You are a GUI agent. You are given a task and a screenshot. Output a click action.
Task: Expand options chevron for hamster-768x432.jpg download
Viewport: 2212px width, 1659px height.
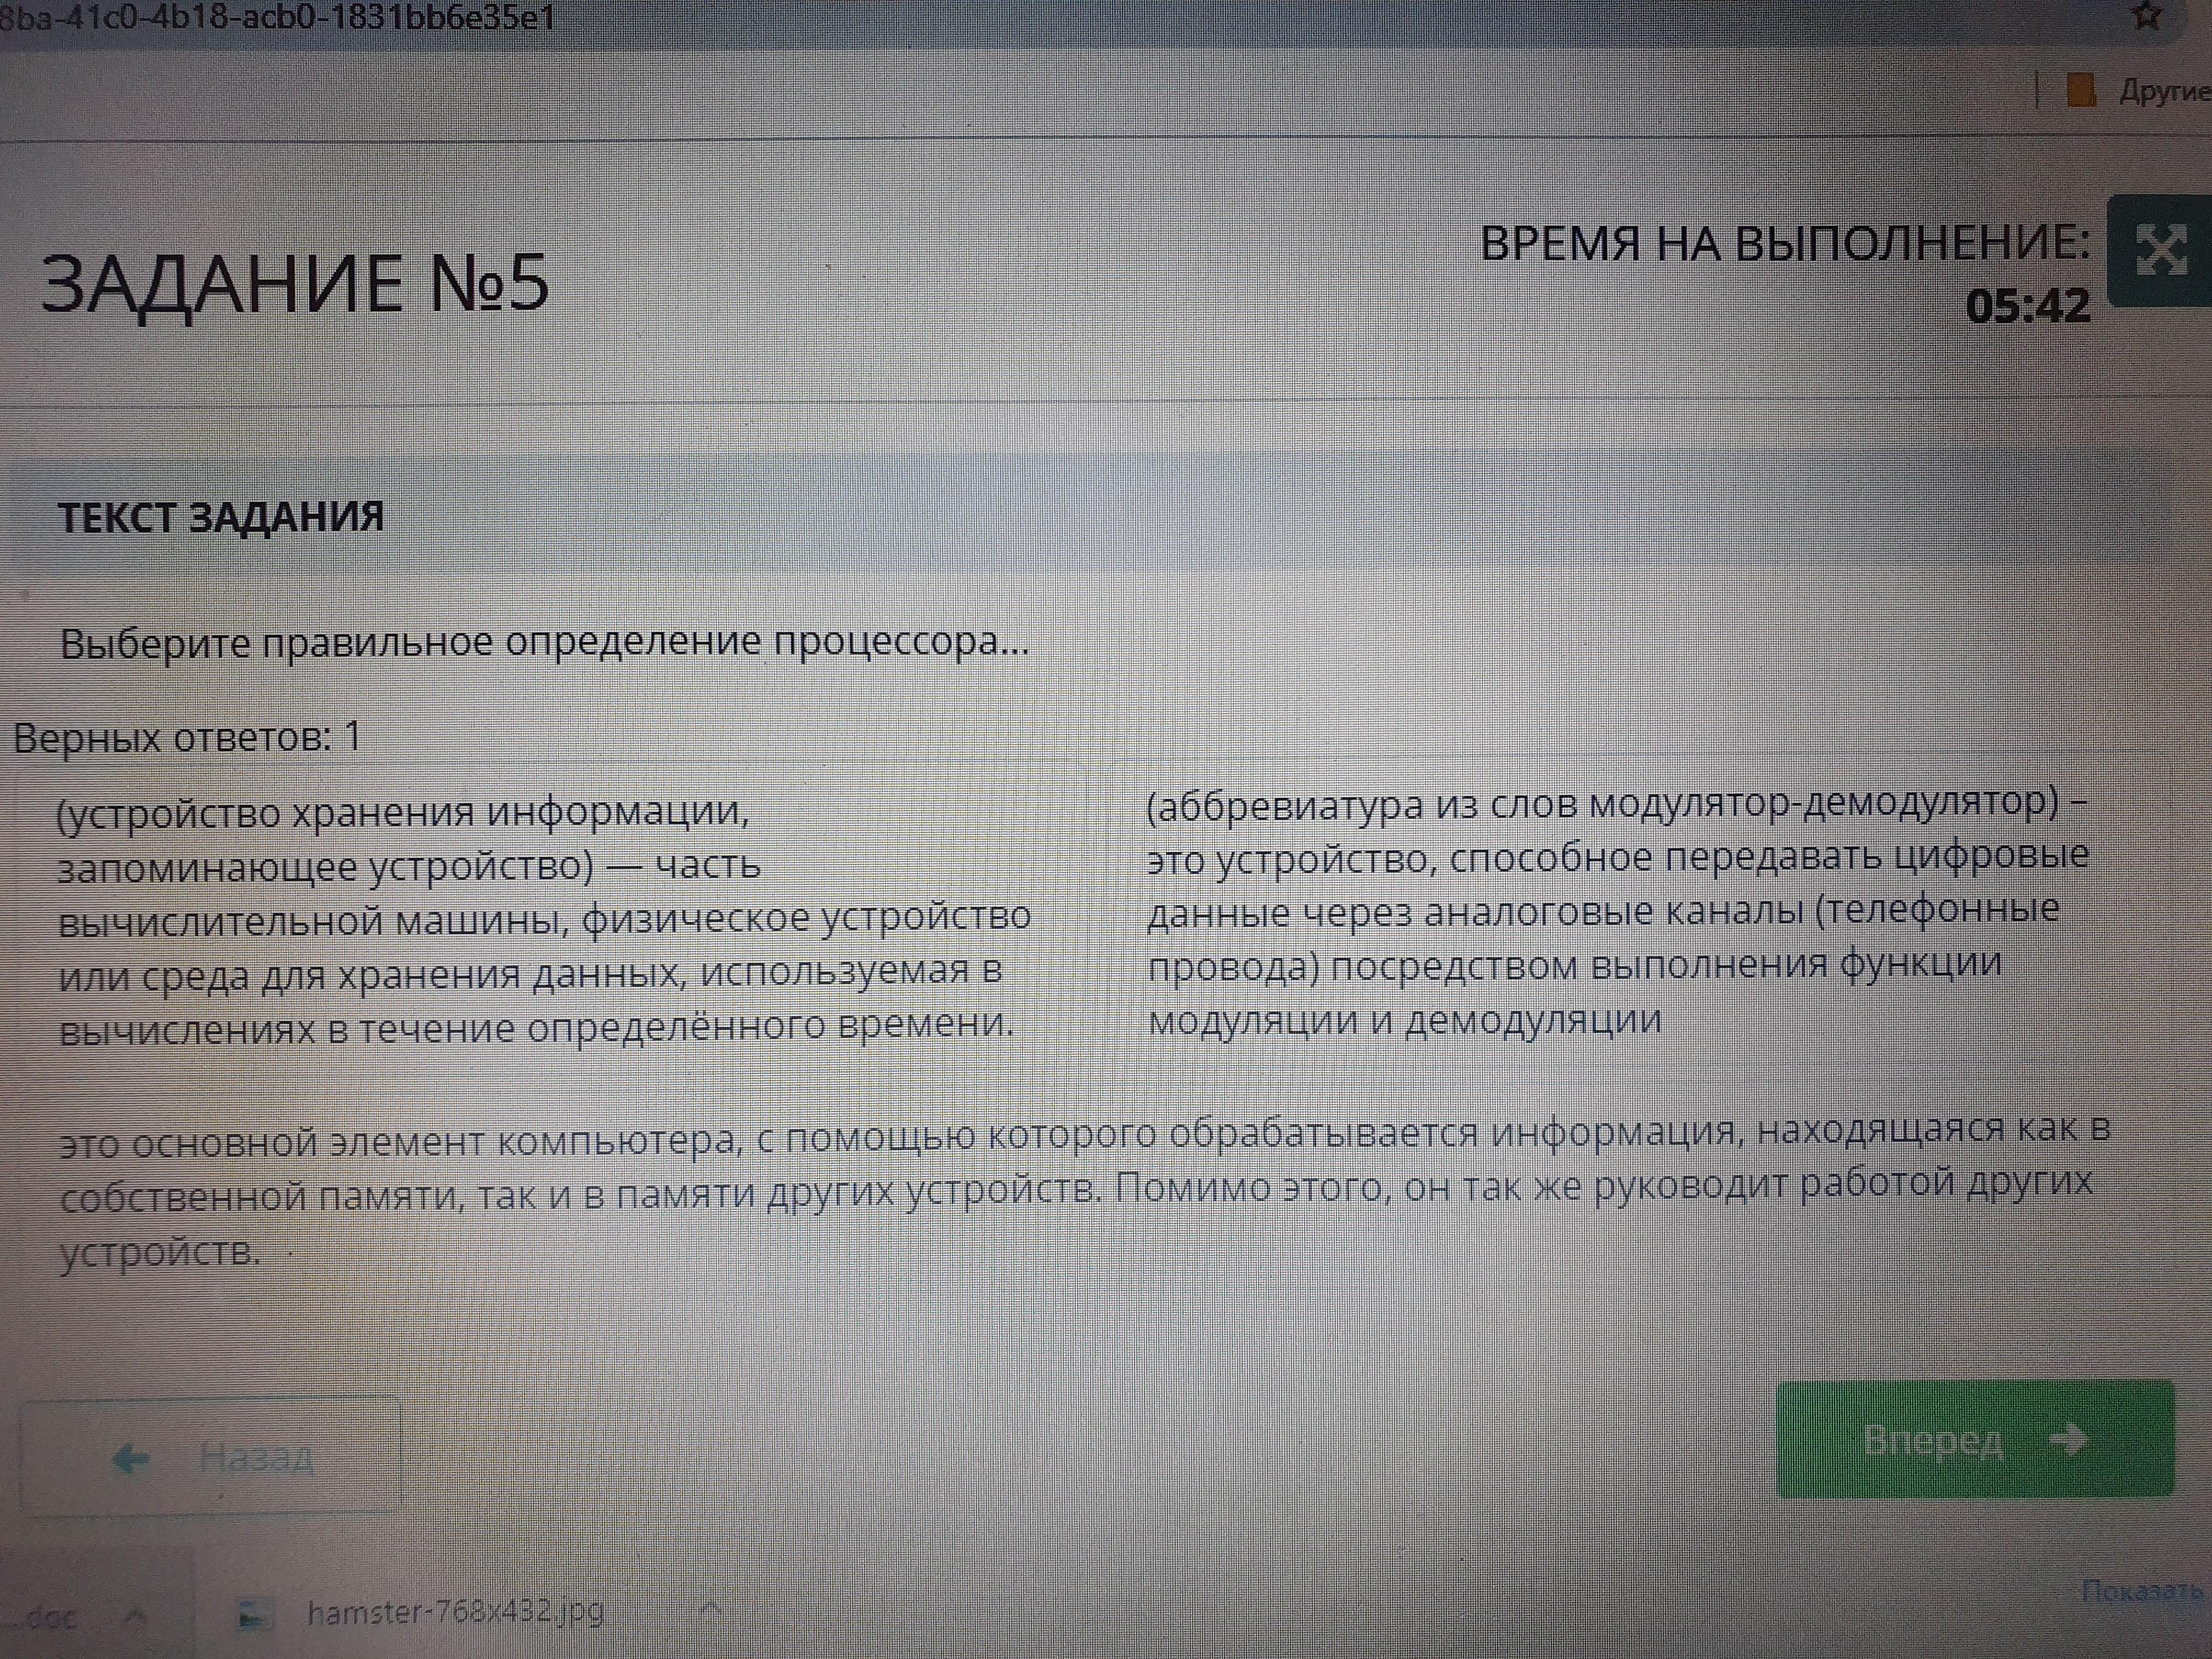[709, 1610]
